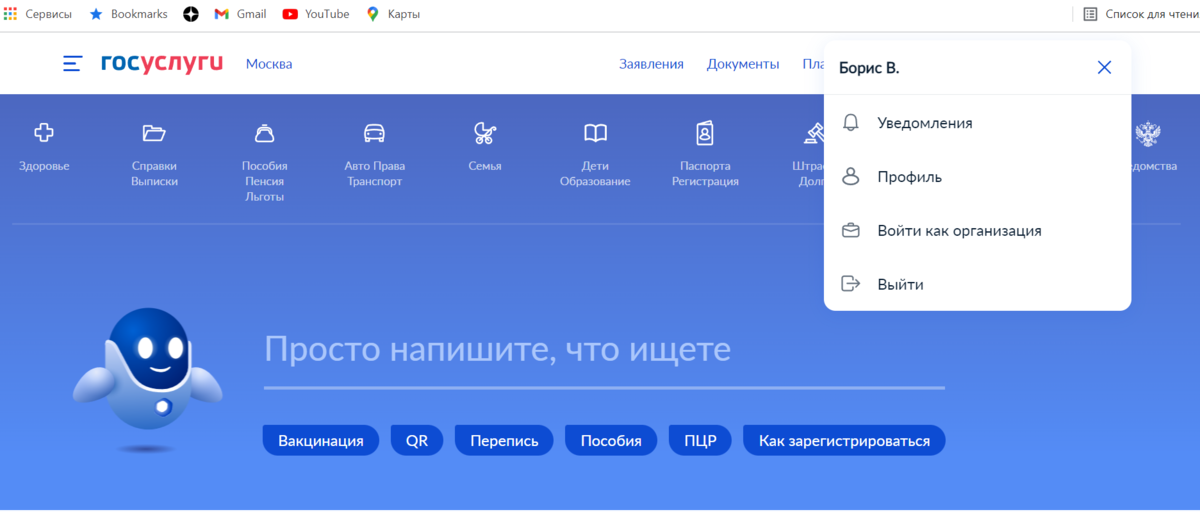This screenshot has height=512, width=1200.
Task: Open the Справки Выписки folder icon
Action: point(154,132)
